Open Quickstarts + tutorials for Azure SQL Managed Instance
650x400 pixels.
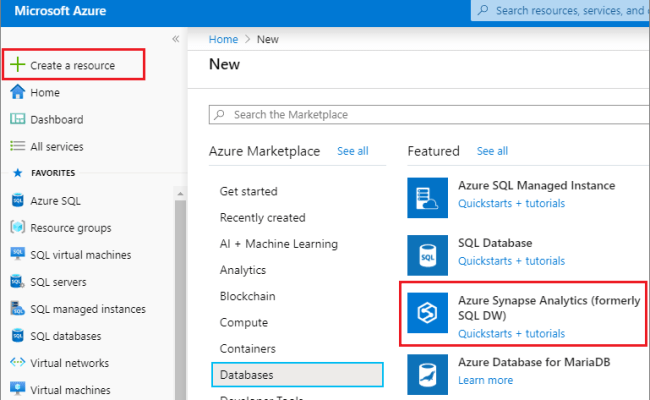(x=512, y=204)
